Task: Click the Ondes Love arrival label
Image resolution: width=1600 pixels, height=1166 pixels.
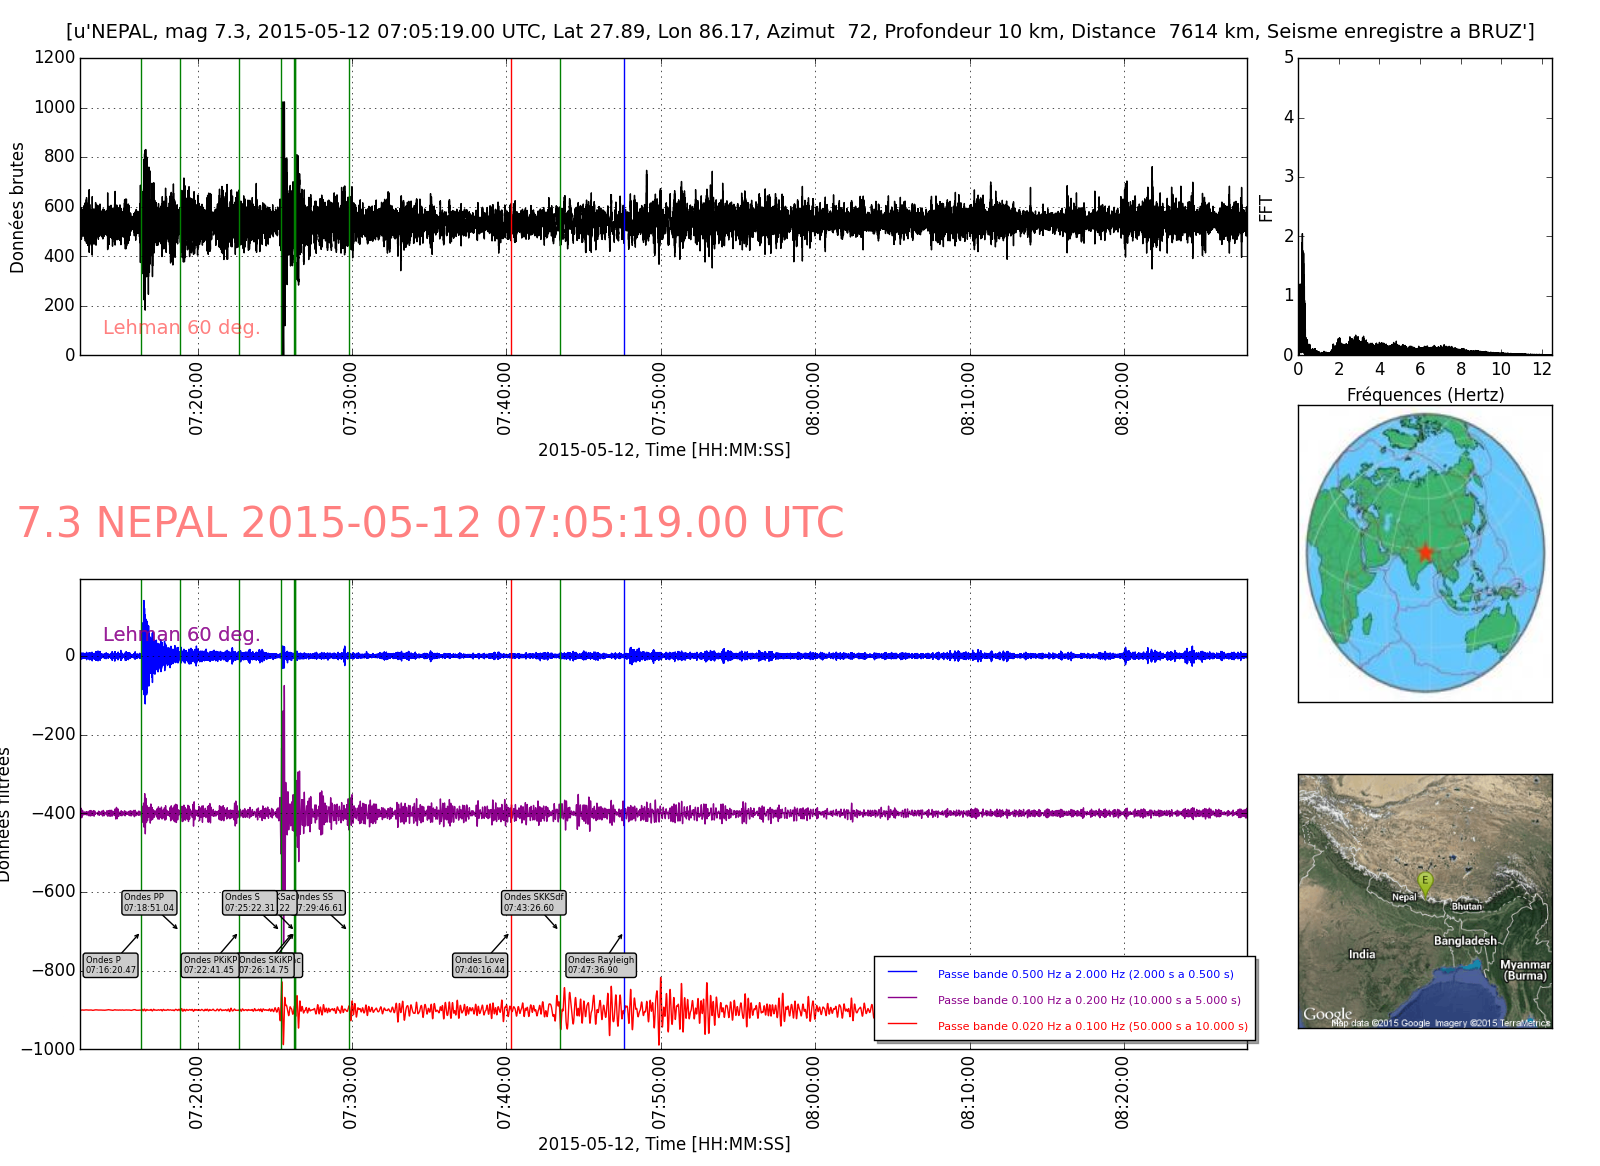Action: pyautogui.click(x=480, y=965)
